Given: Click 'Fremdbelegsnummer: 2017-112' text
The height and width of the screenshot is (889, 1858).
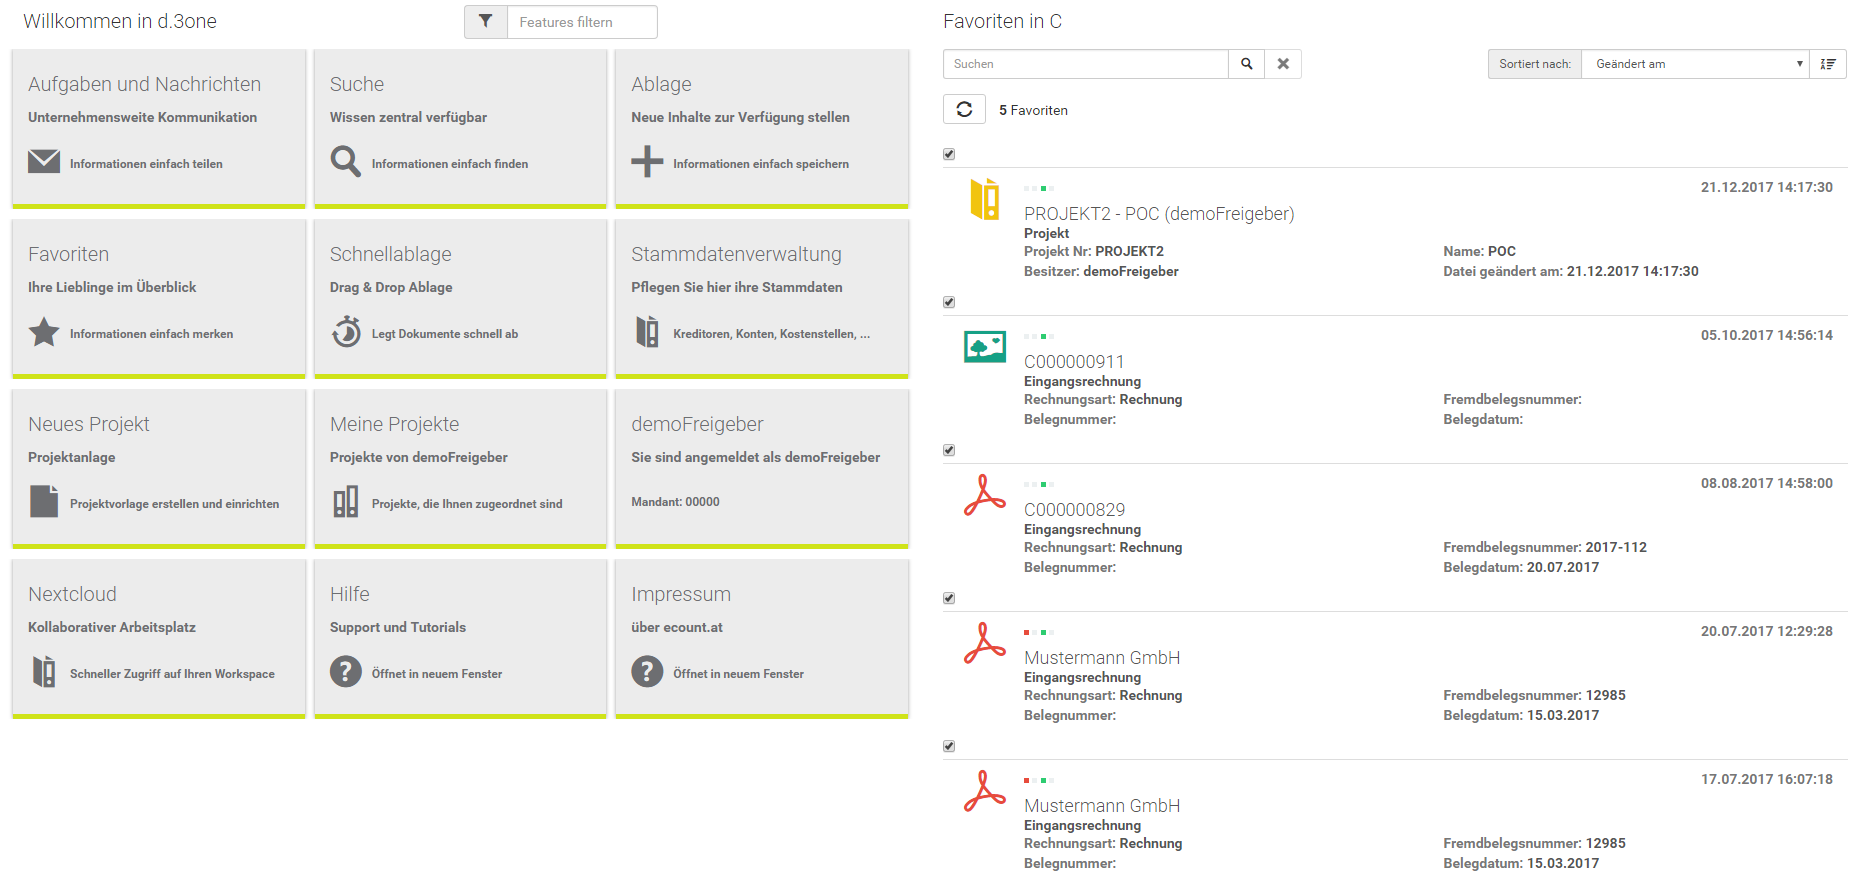Looking at the screenshot, I should [1545, 547].
